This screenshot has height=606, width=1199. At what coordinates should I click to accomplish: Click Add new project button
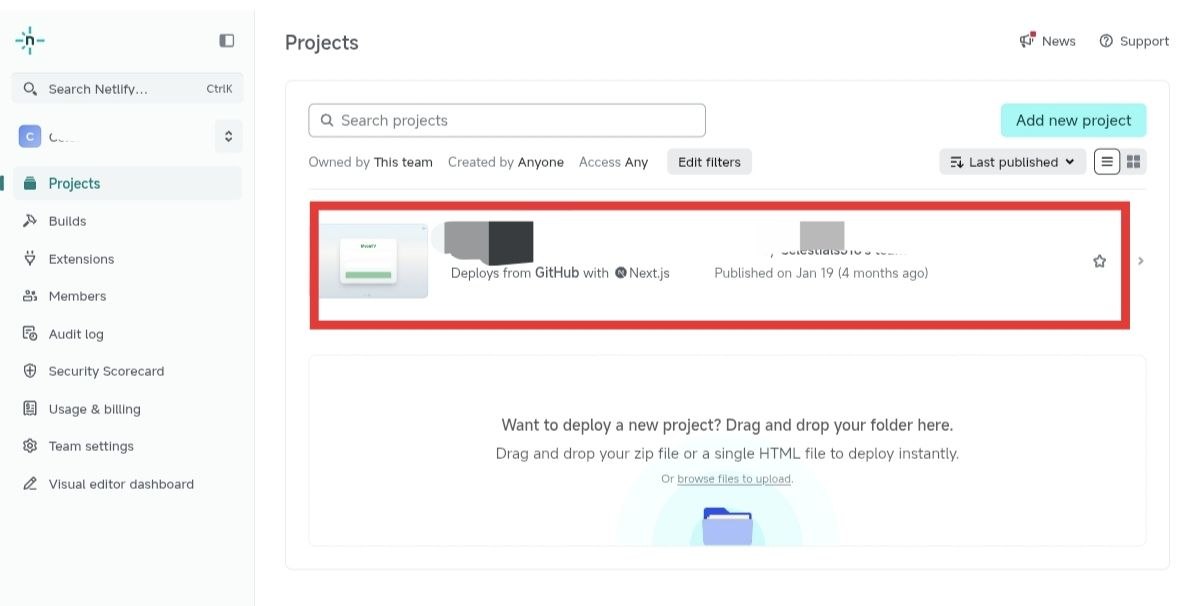1073,121
